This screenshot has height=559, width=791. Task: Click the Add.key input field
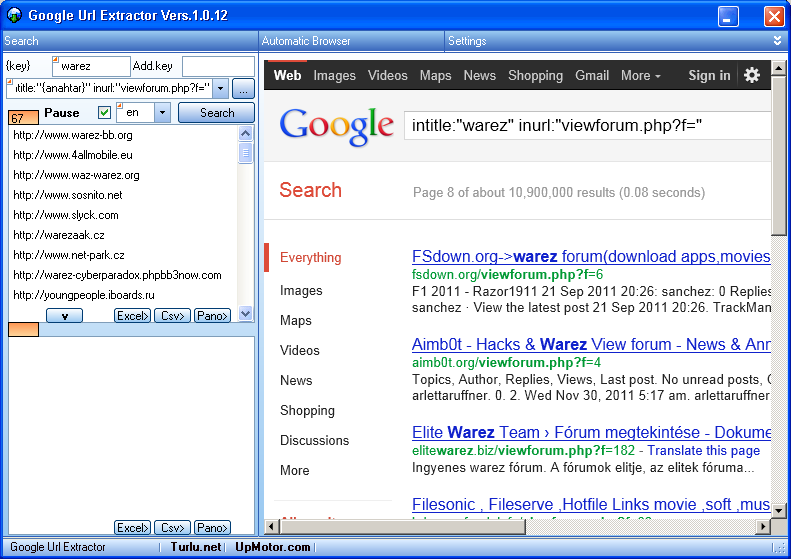pos(218,66)
